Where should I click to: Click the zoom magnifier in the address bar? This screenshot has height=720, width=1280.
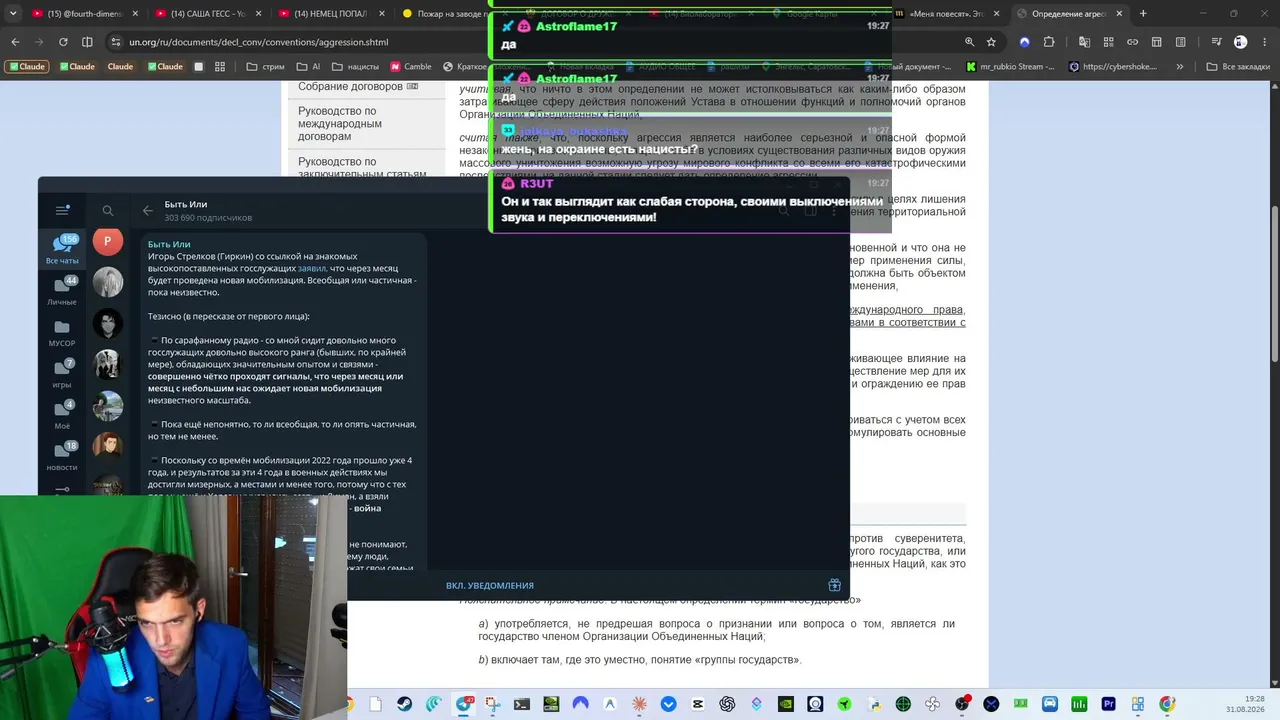[x=969, y=42]
